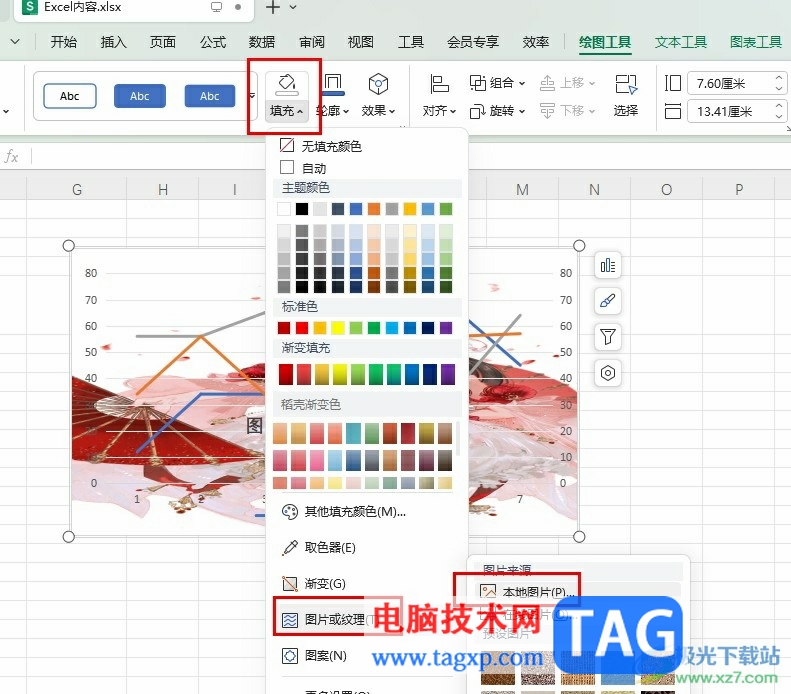Screen dimensions: 791x694
Task: Expand the shape styles gallery
Action: pyautogui.click(x=252, y=96)
